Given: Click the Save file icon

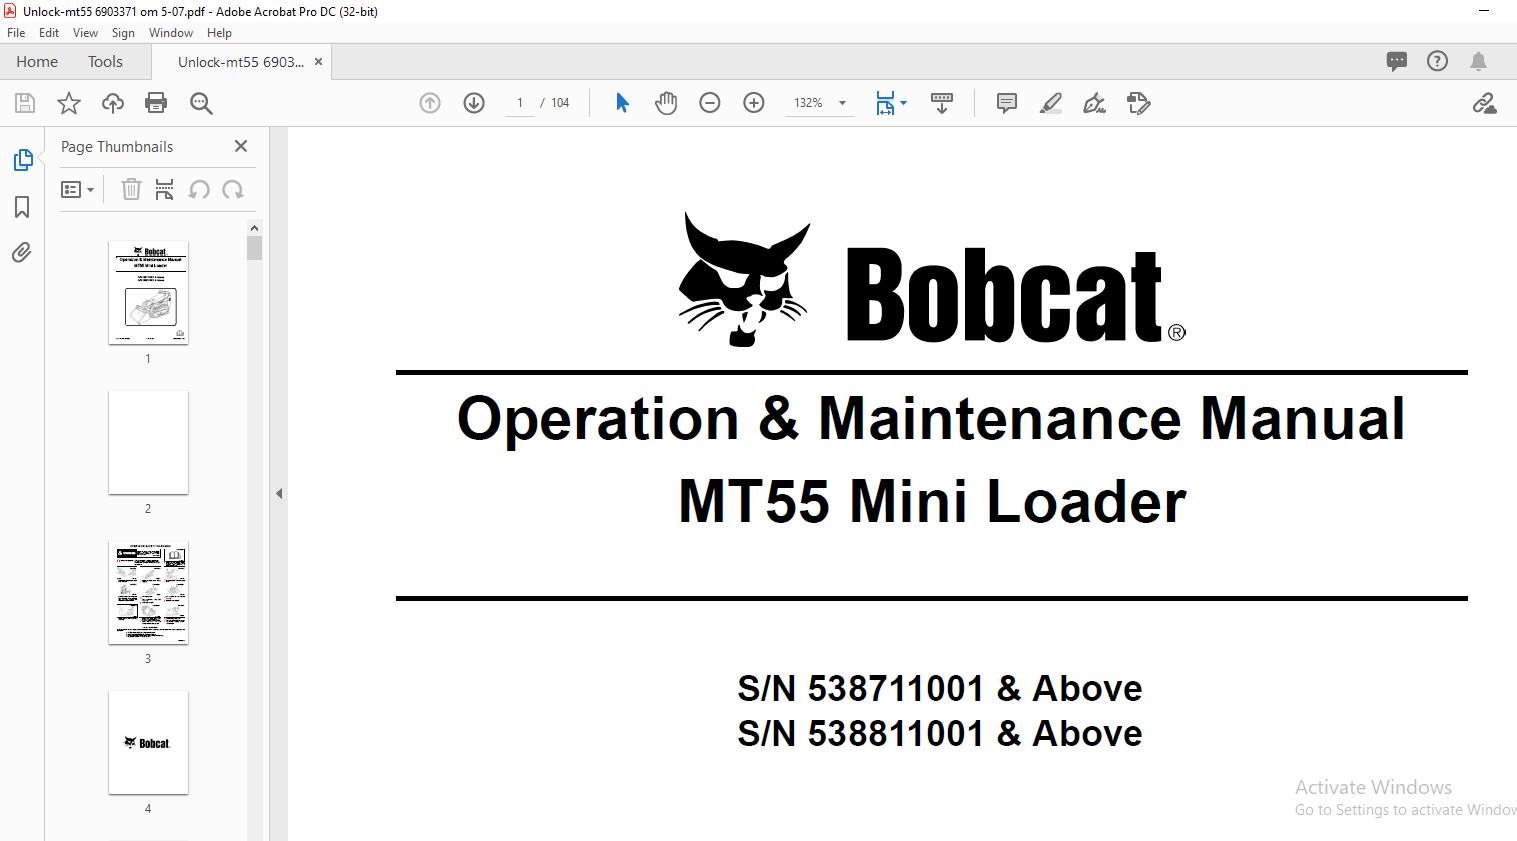Looking at the screenshot, I should [x=25, y=103].
